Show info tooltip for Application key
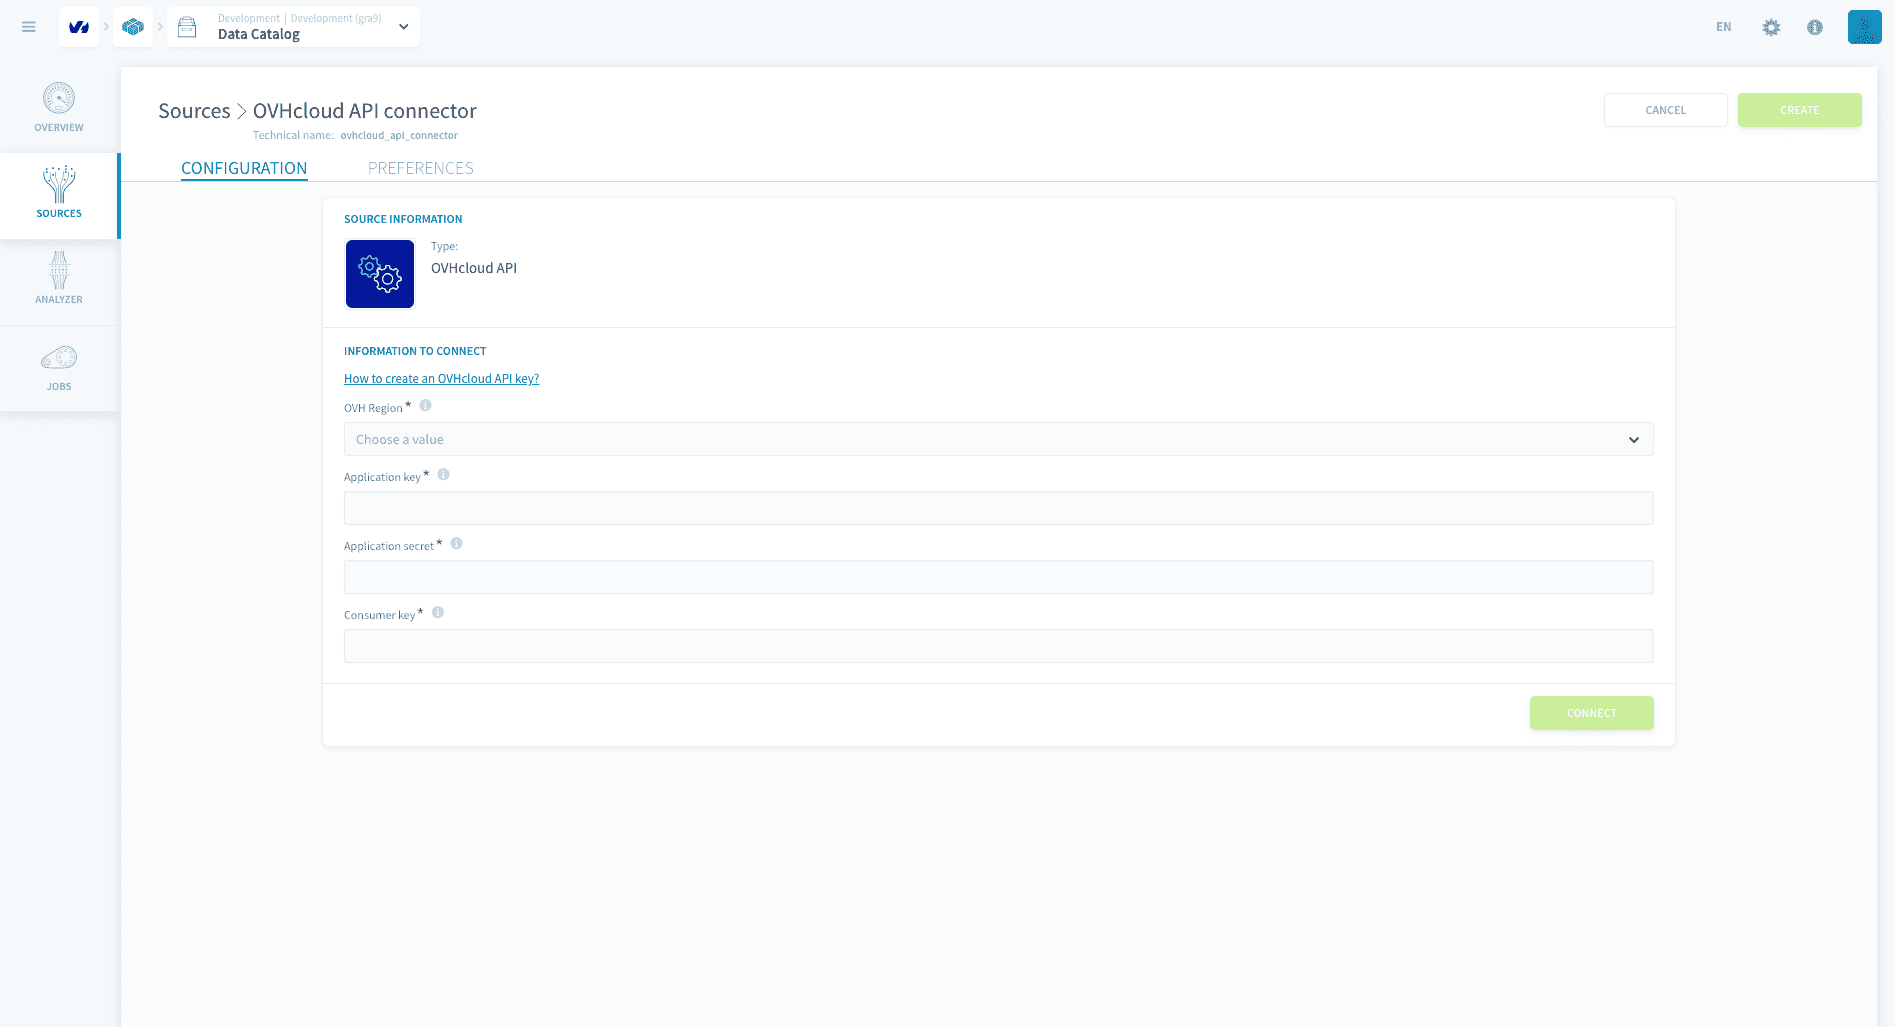 [x=444, y=475]
